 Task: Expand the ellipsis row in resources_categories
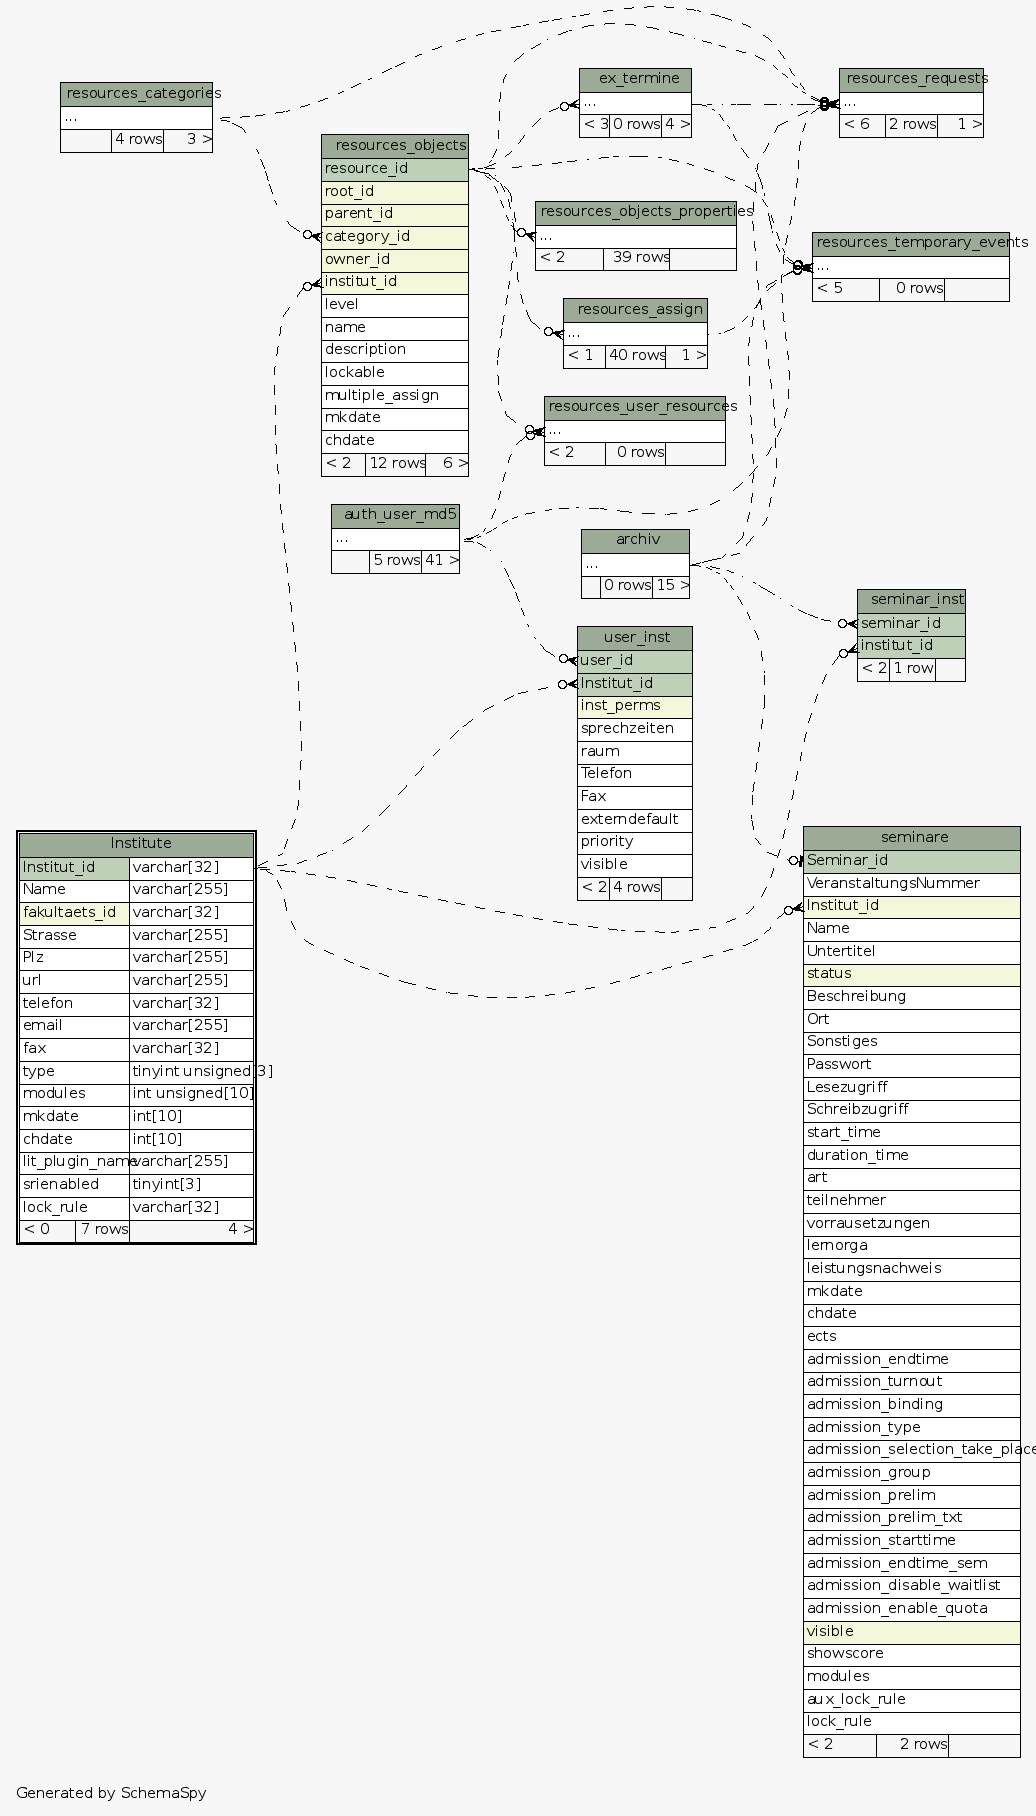pos(136,118)
